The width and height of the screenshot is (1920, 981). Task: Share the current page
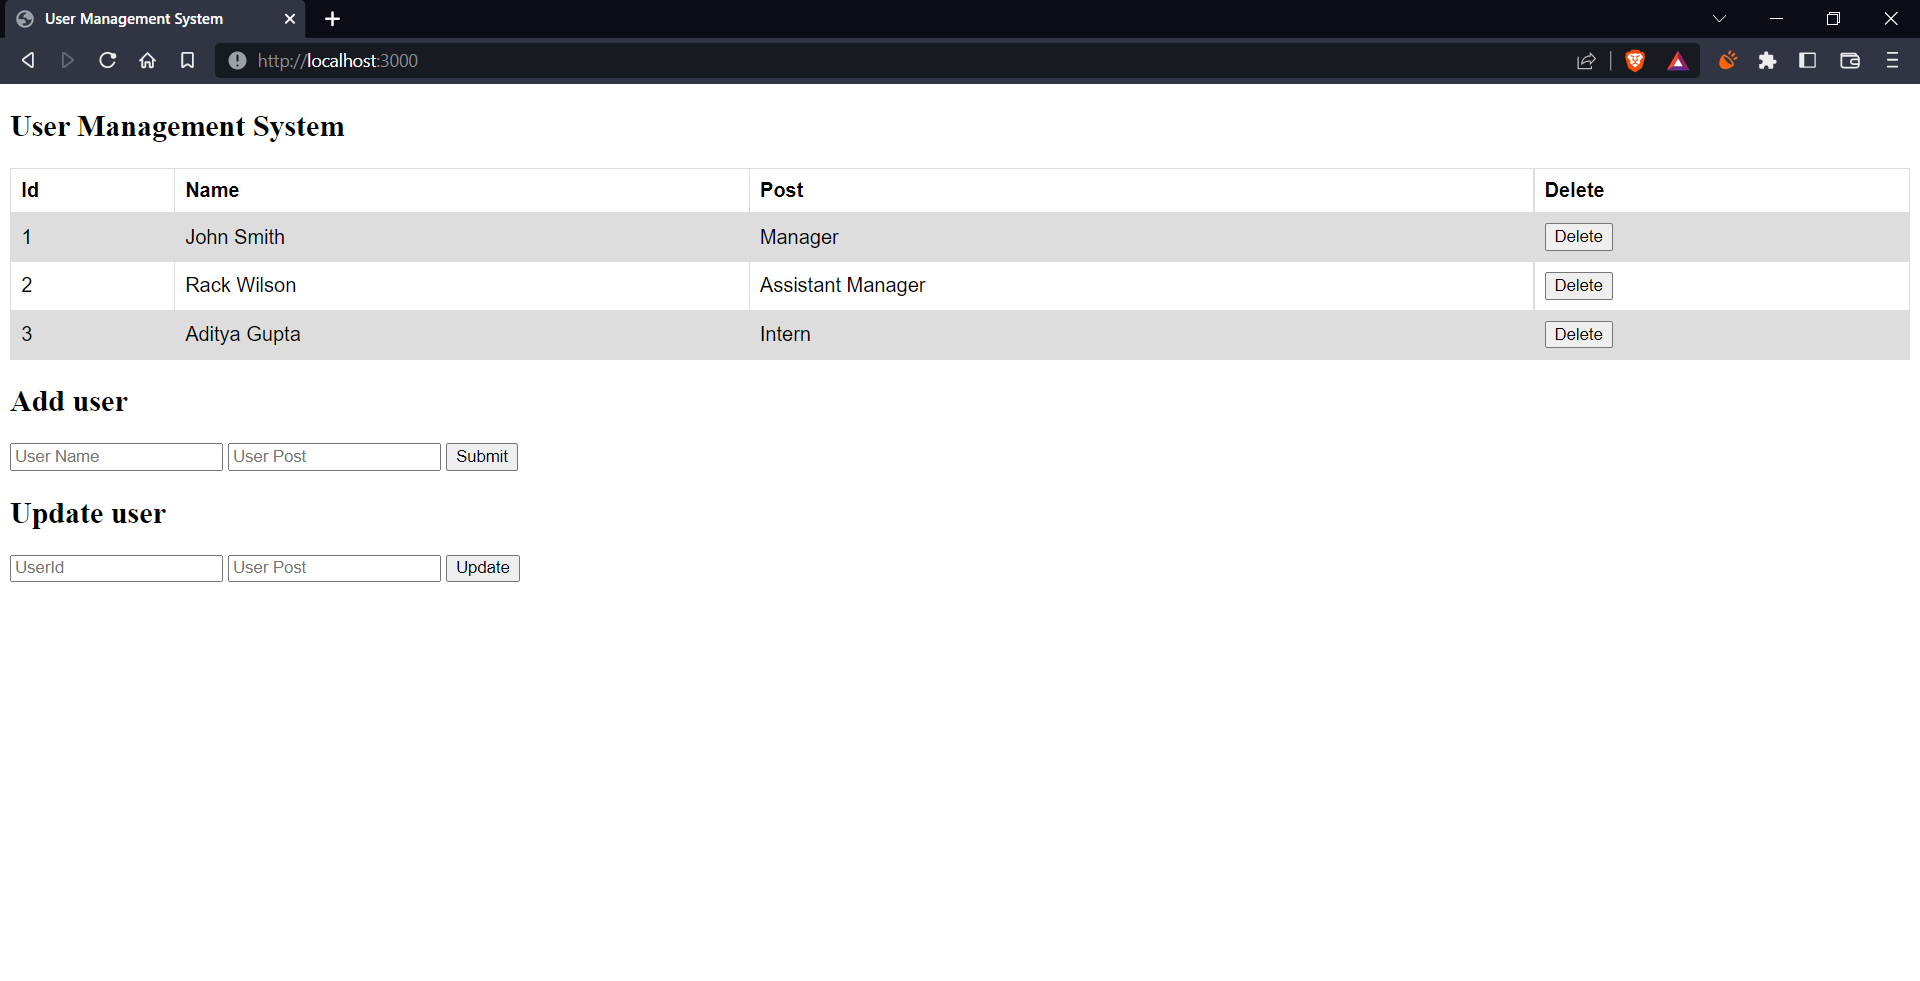pos(1587,60)
